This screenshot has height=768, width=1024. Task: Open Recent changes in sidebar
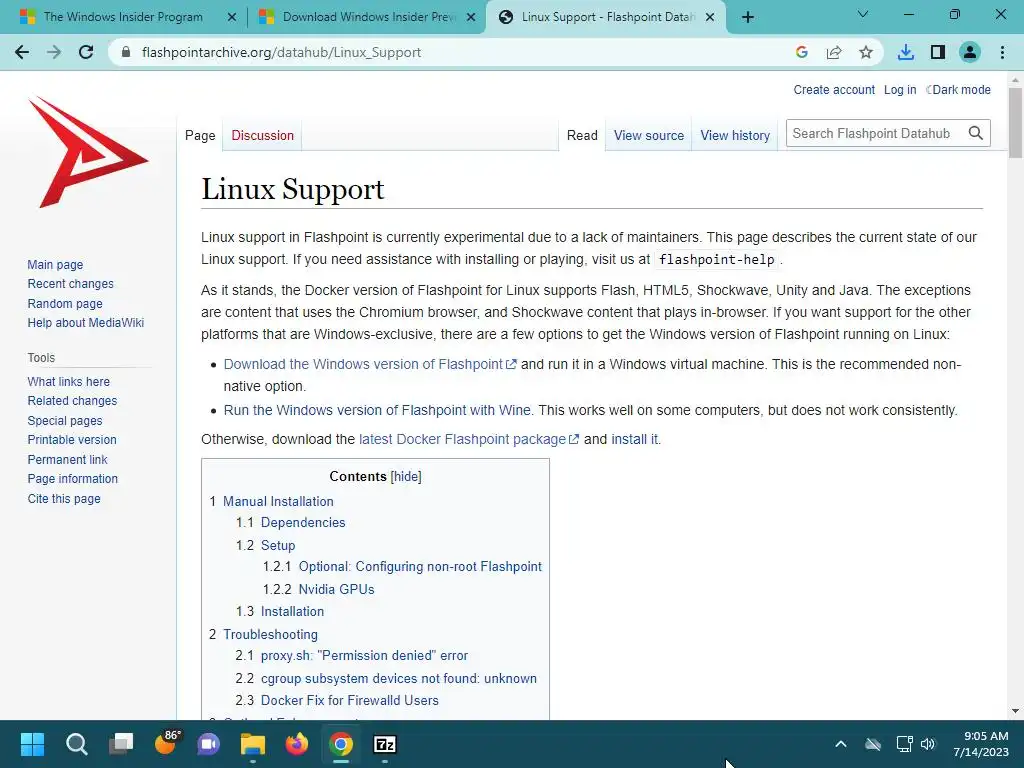[x=71, y=283]
